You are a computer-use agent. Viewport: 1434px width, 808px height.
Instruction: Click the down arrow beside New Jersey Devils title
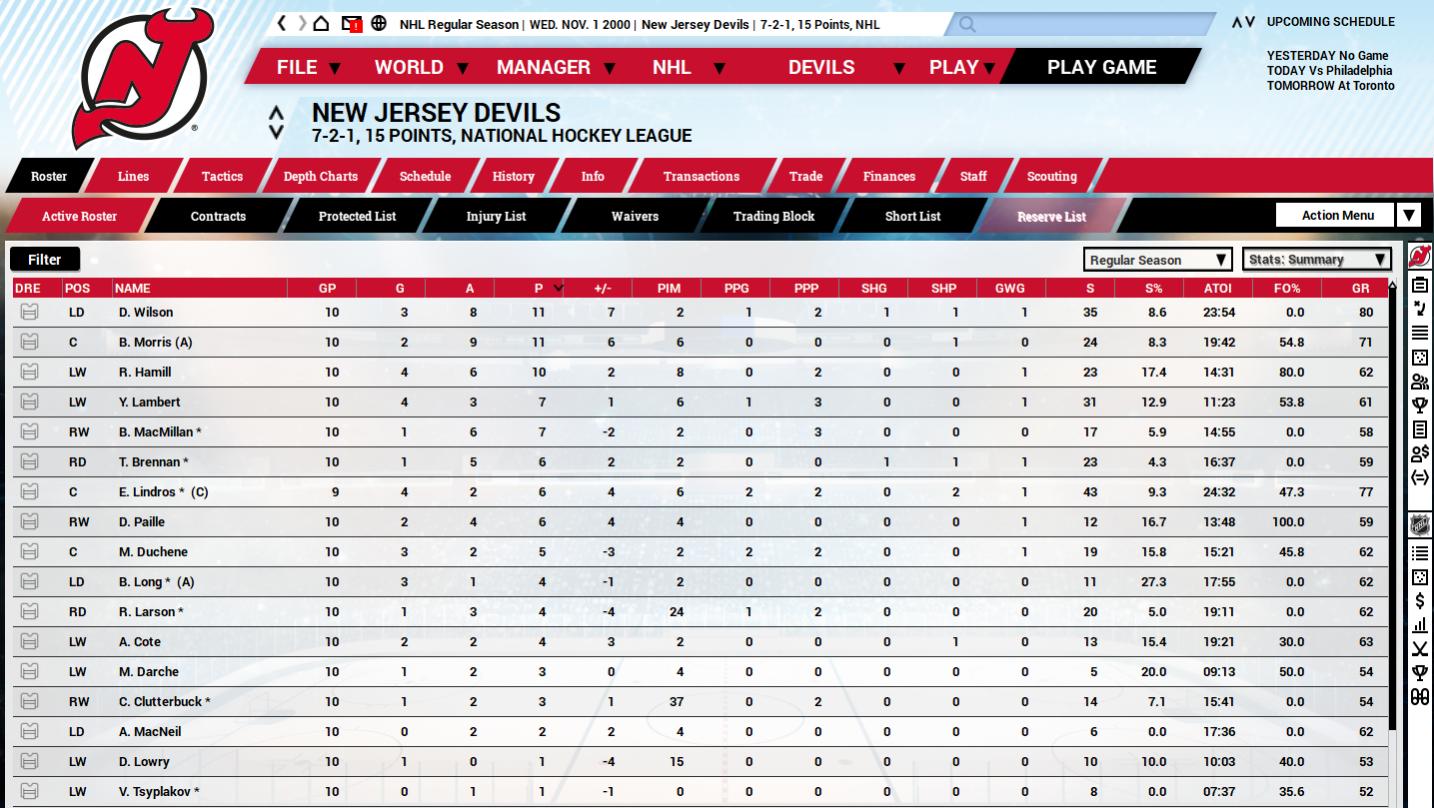pos(277,132)
